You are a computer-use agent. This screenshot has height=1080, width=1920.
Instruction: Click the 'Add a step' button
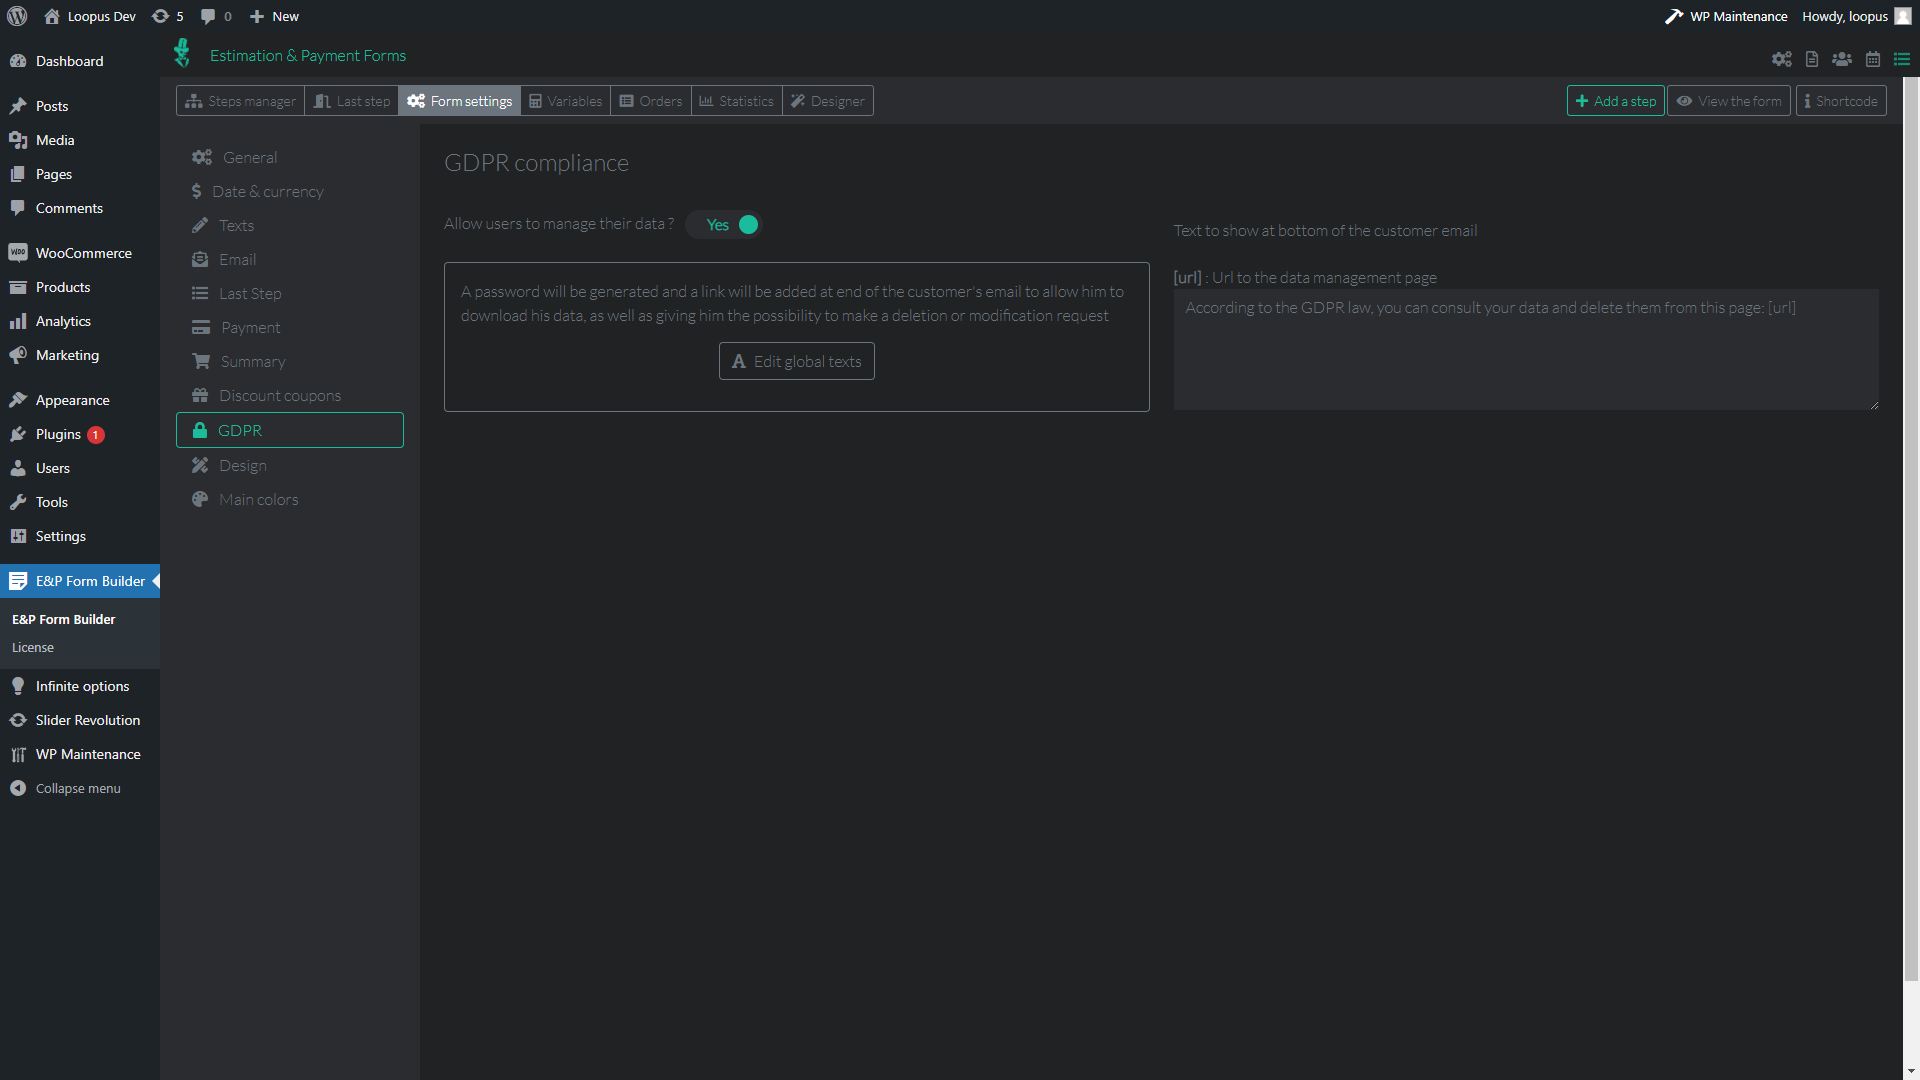(x=1615, y=101)
